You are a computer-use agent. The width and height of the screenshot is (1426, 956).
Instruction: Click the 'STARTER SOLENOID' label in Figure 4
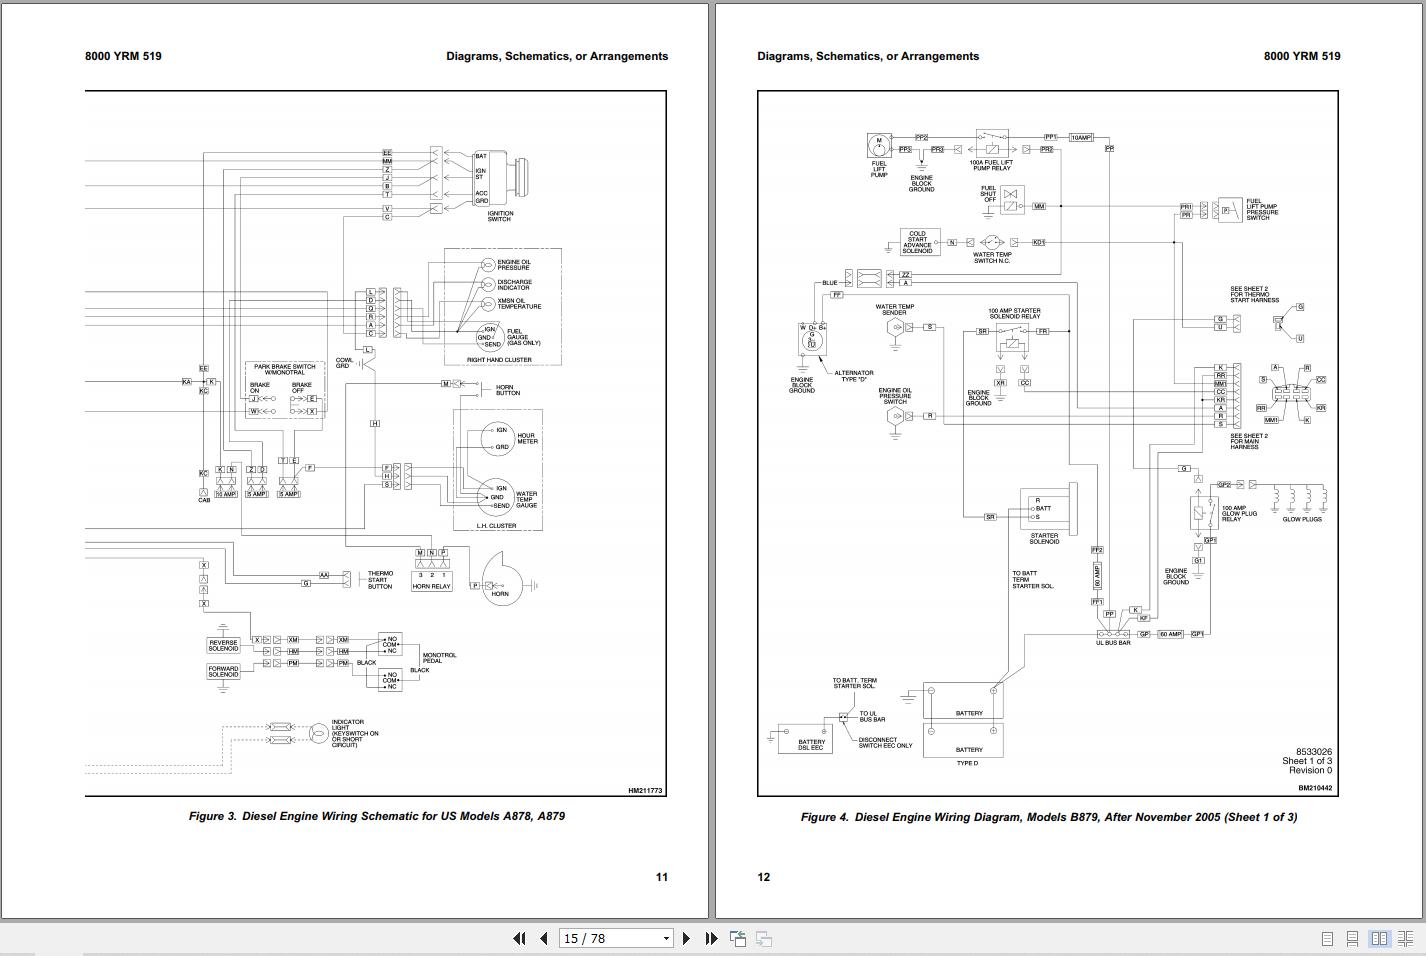(1044, 539)
